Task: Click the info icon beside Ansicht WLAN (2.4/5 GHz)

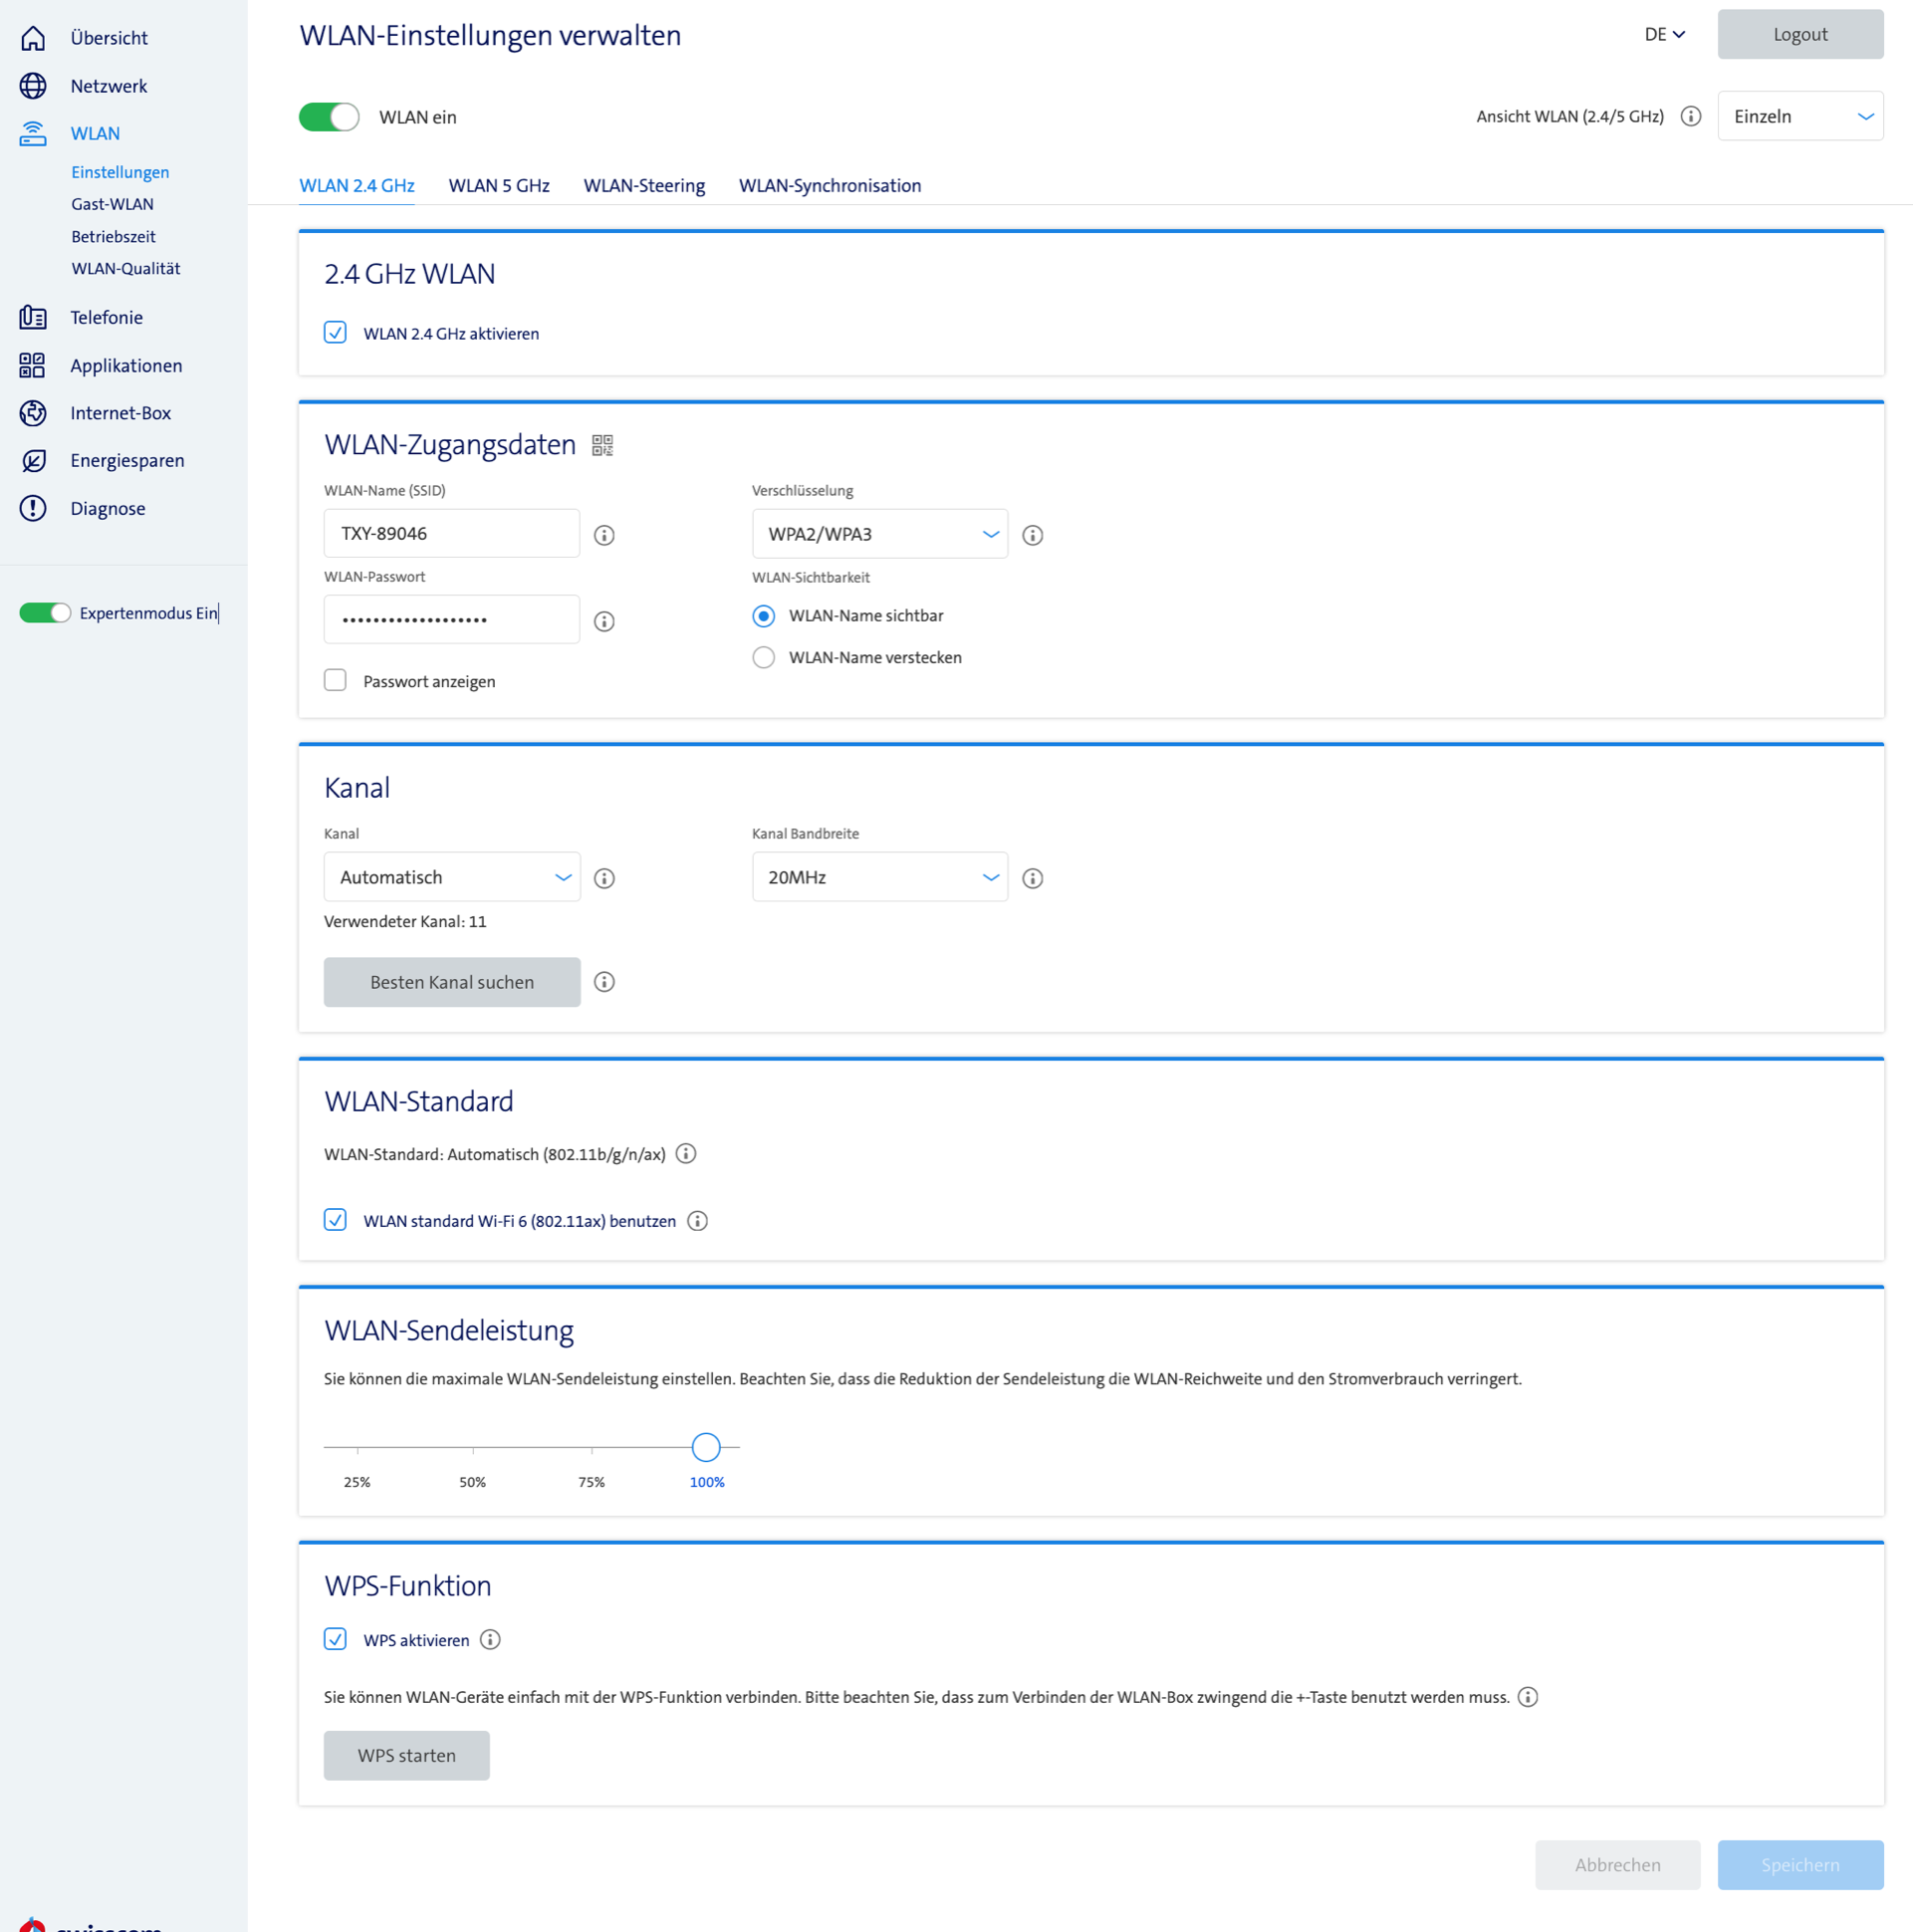Action: 1690,116
